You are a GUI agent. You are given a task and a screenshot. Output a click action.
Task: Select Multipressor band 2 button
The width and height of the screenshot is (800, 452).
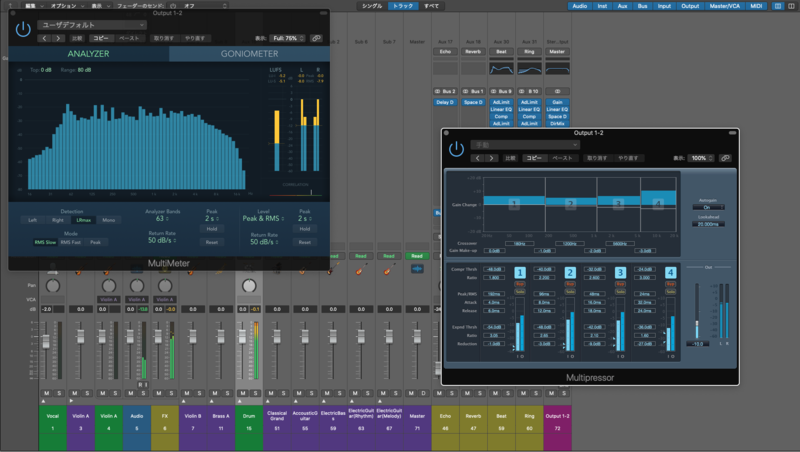click(x=570, y=272)
